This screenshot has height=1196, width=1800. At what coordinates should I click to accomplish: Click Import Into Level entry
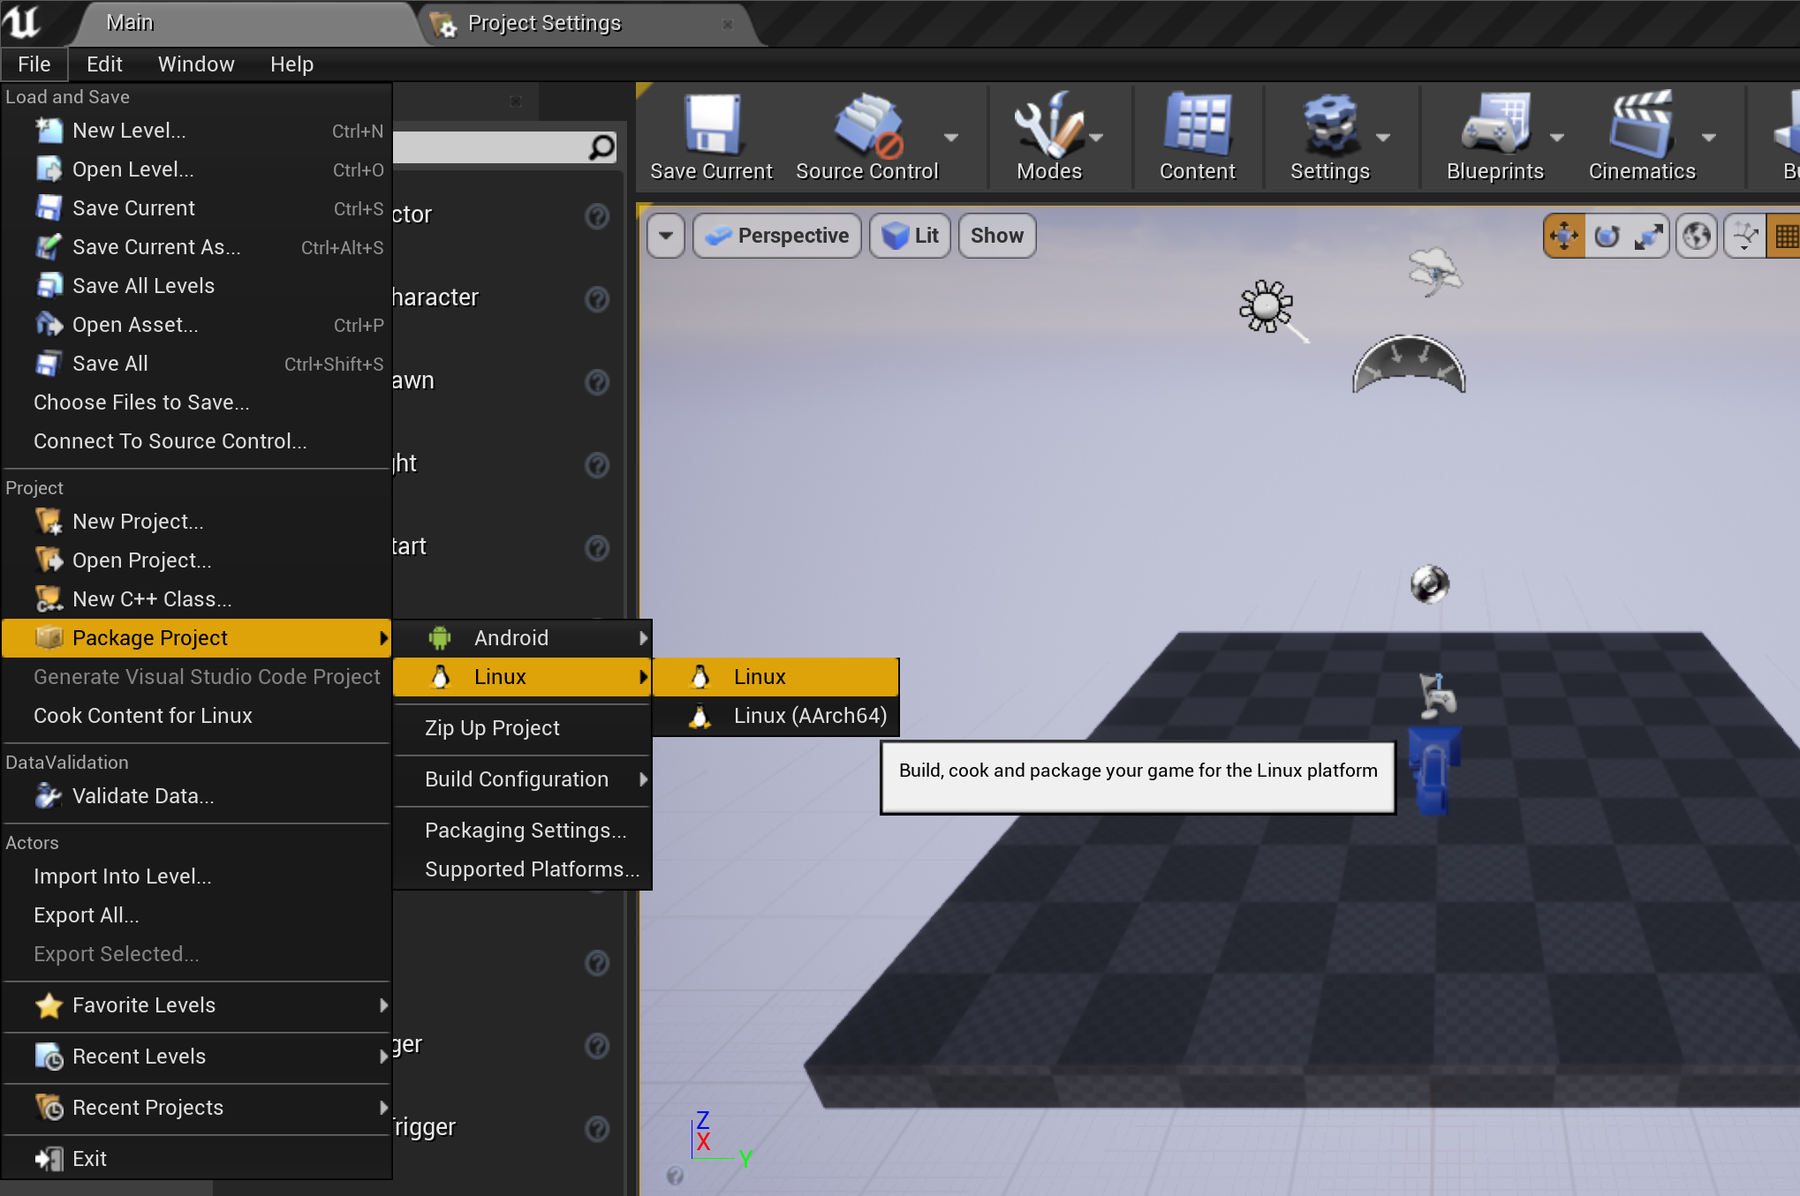point(196,877)
